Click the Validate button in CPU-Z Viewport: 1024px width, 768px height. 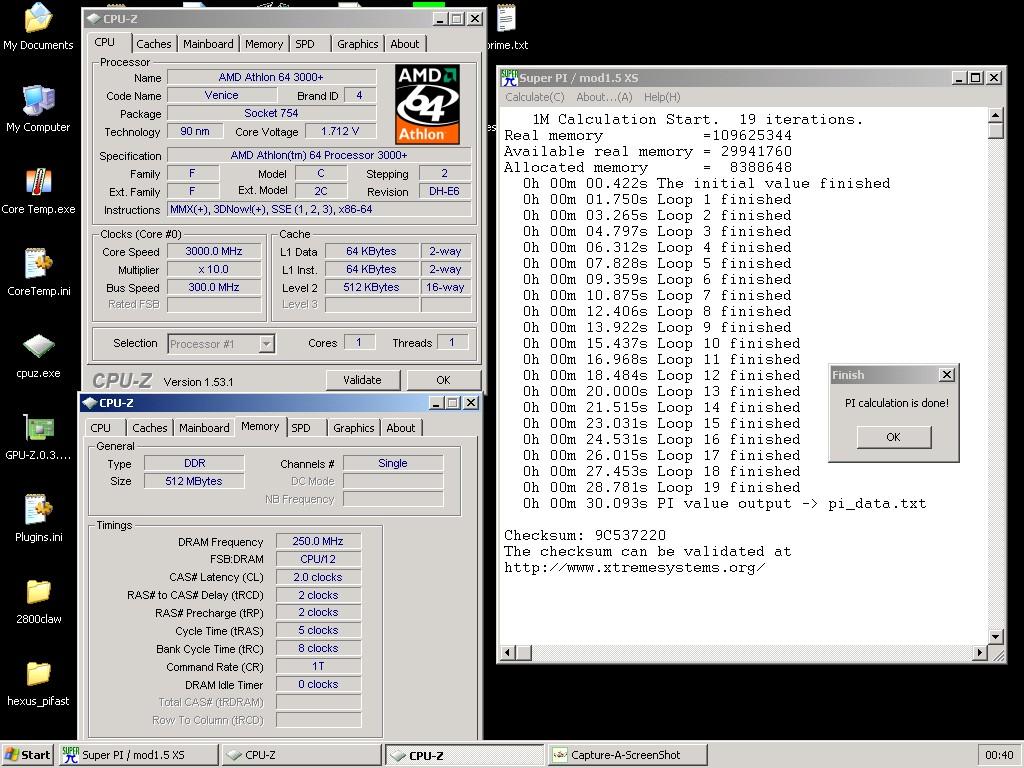[362, 380]
